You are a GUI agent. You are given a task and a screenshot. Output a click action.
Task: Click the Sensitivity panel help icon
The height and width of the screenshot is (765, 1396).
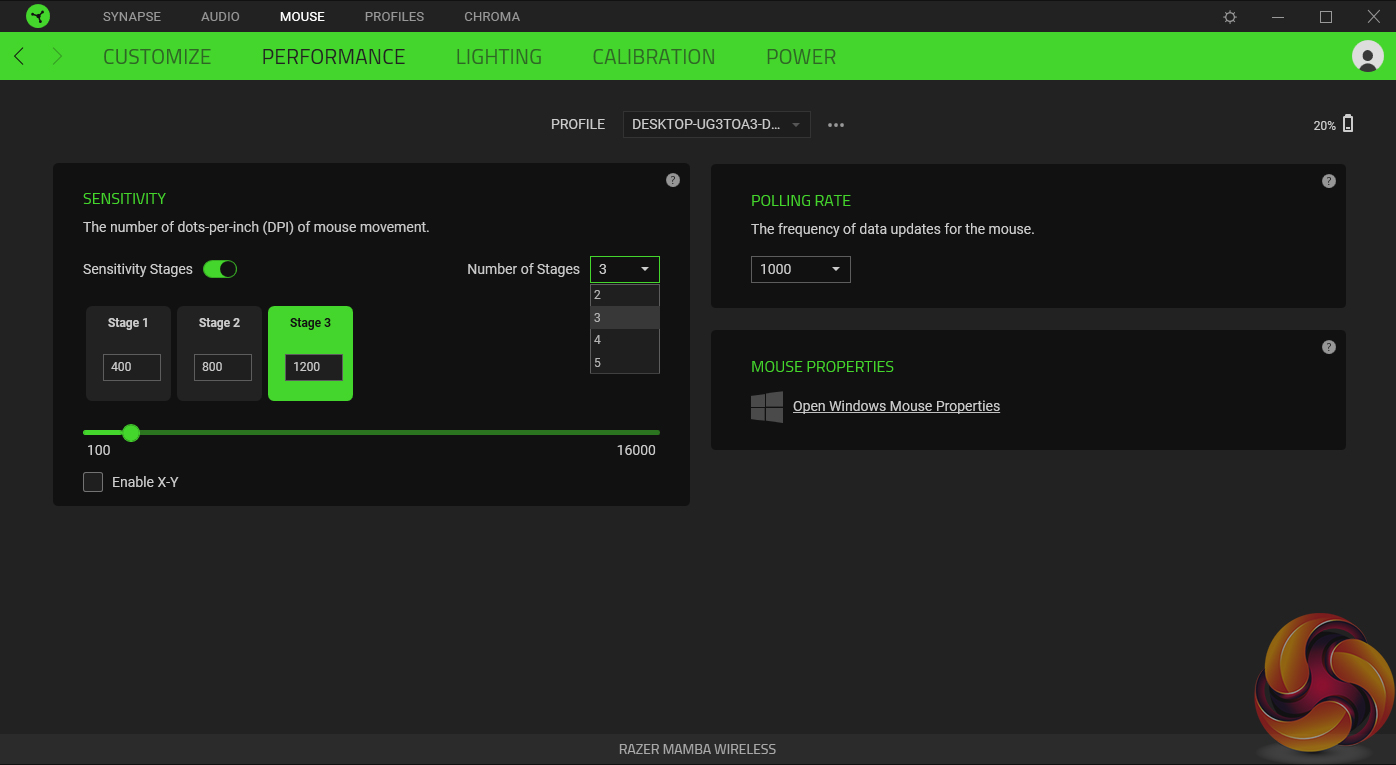[673, 180]
